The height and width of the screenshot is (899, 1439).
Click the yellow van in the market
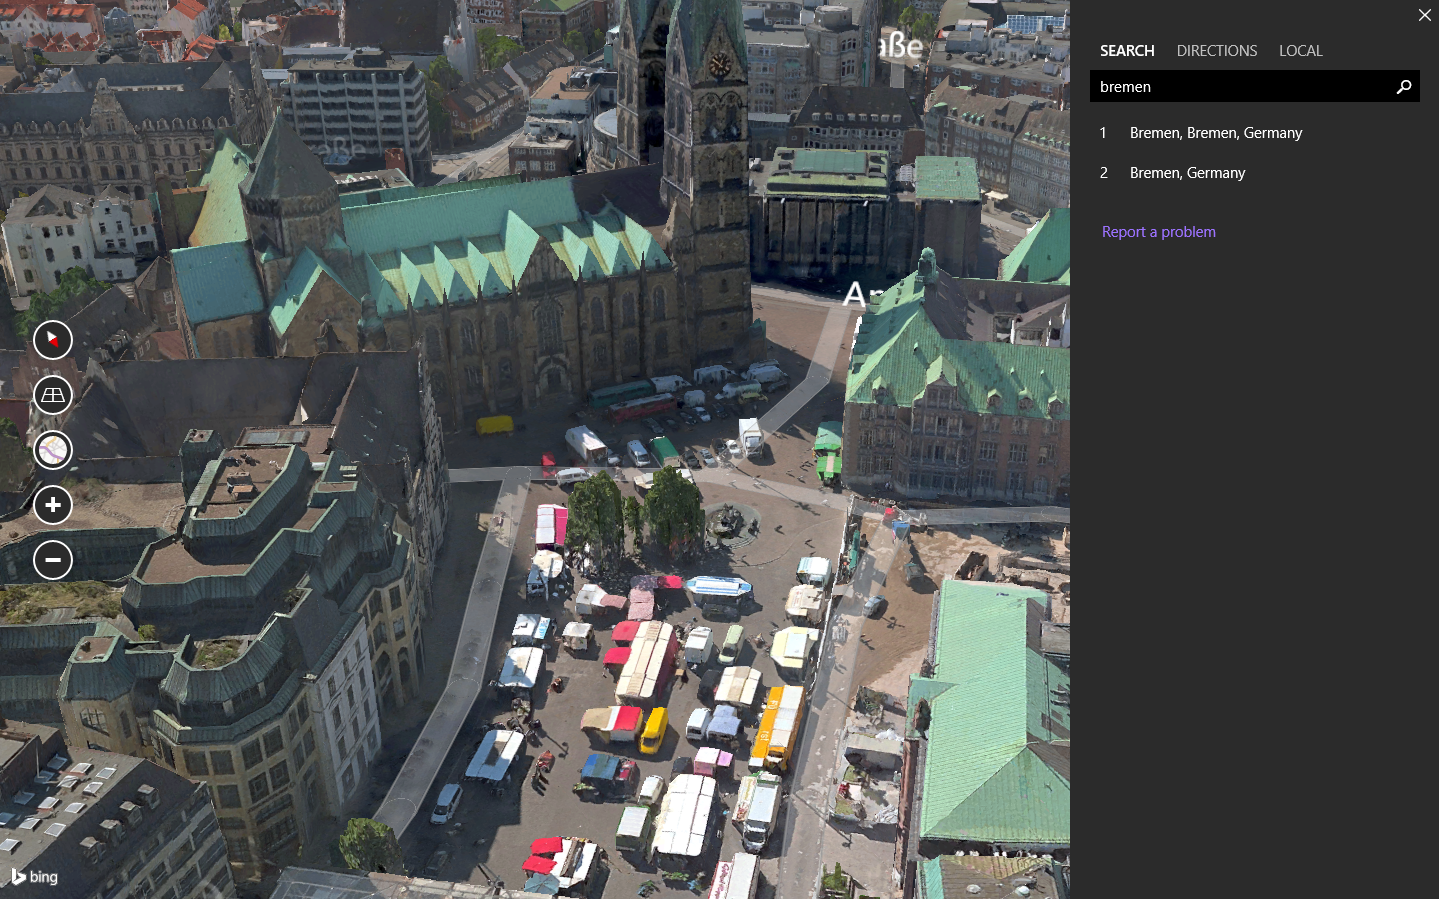click(653, 729)
